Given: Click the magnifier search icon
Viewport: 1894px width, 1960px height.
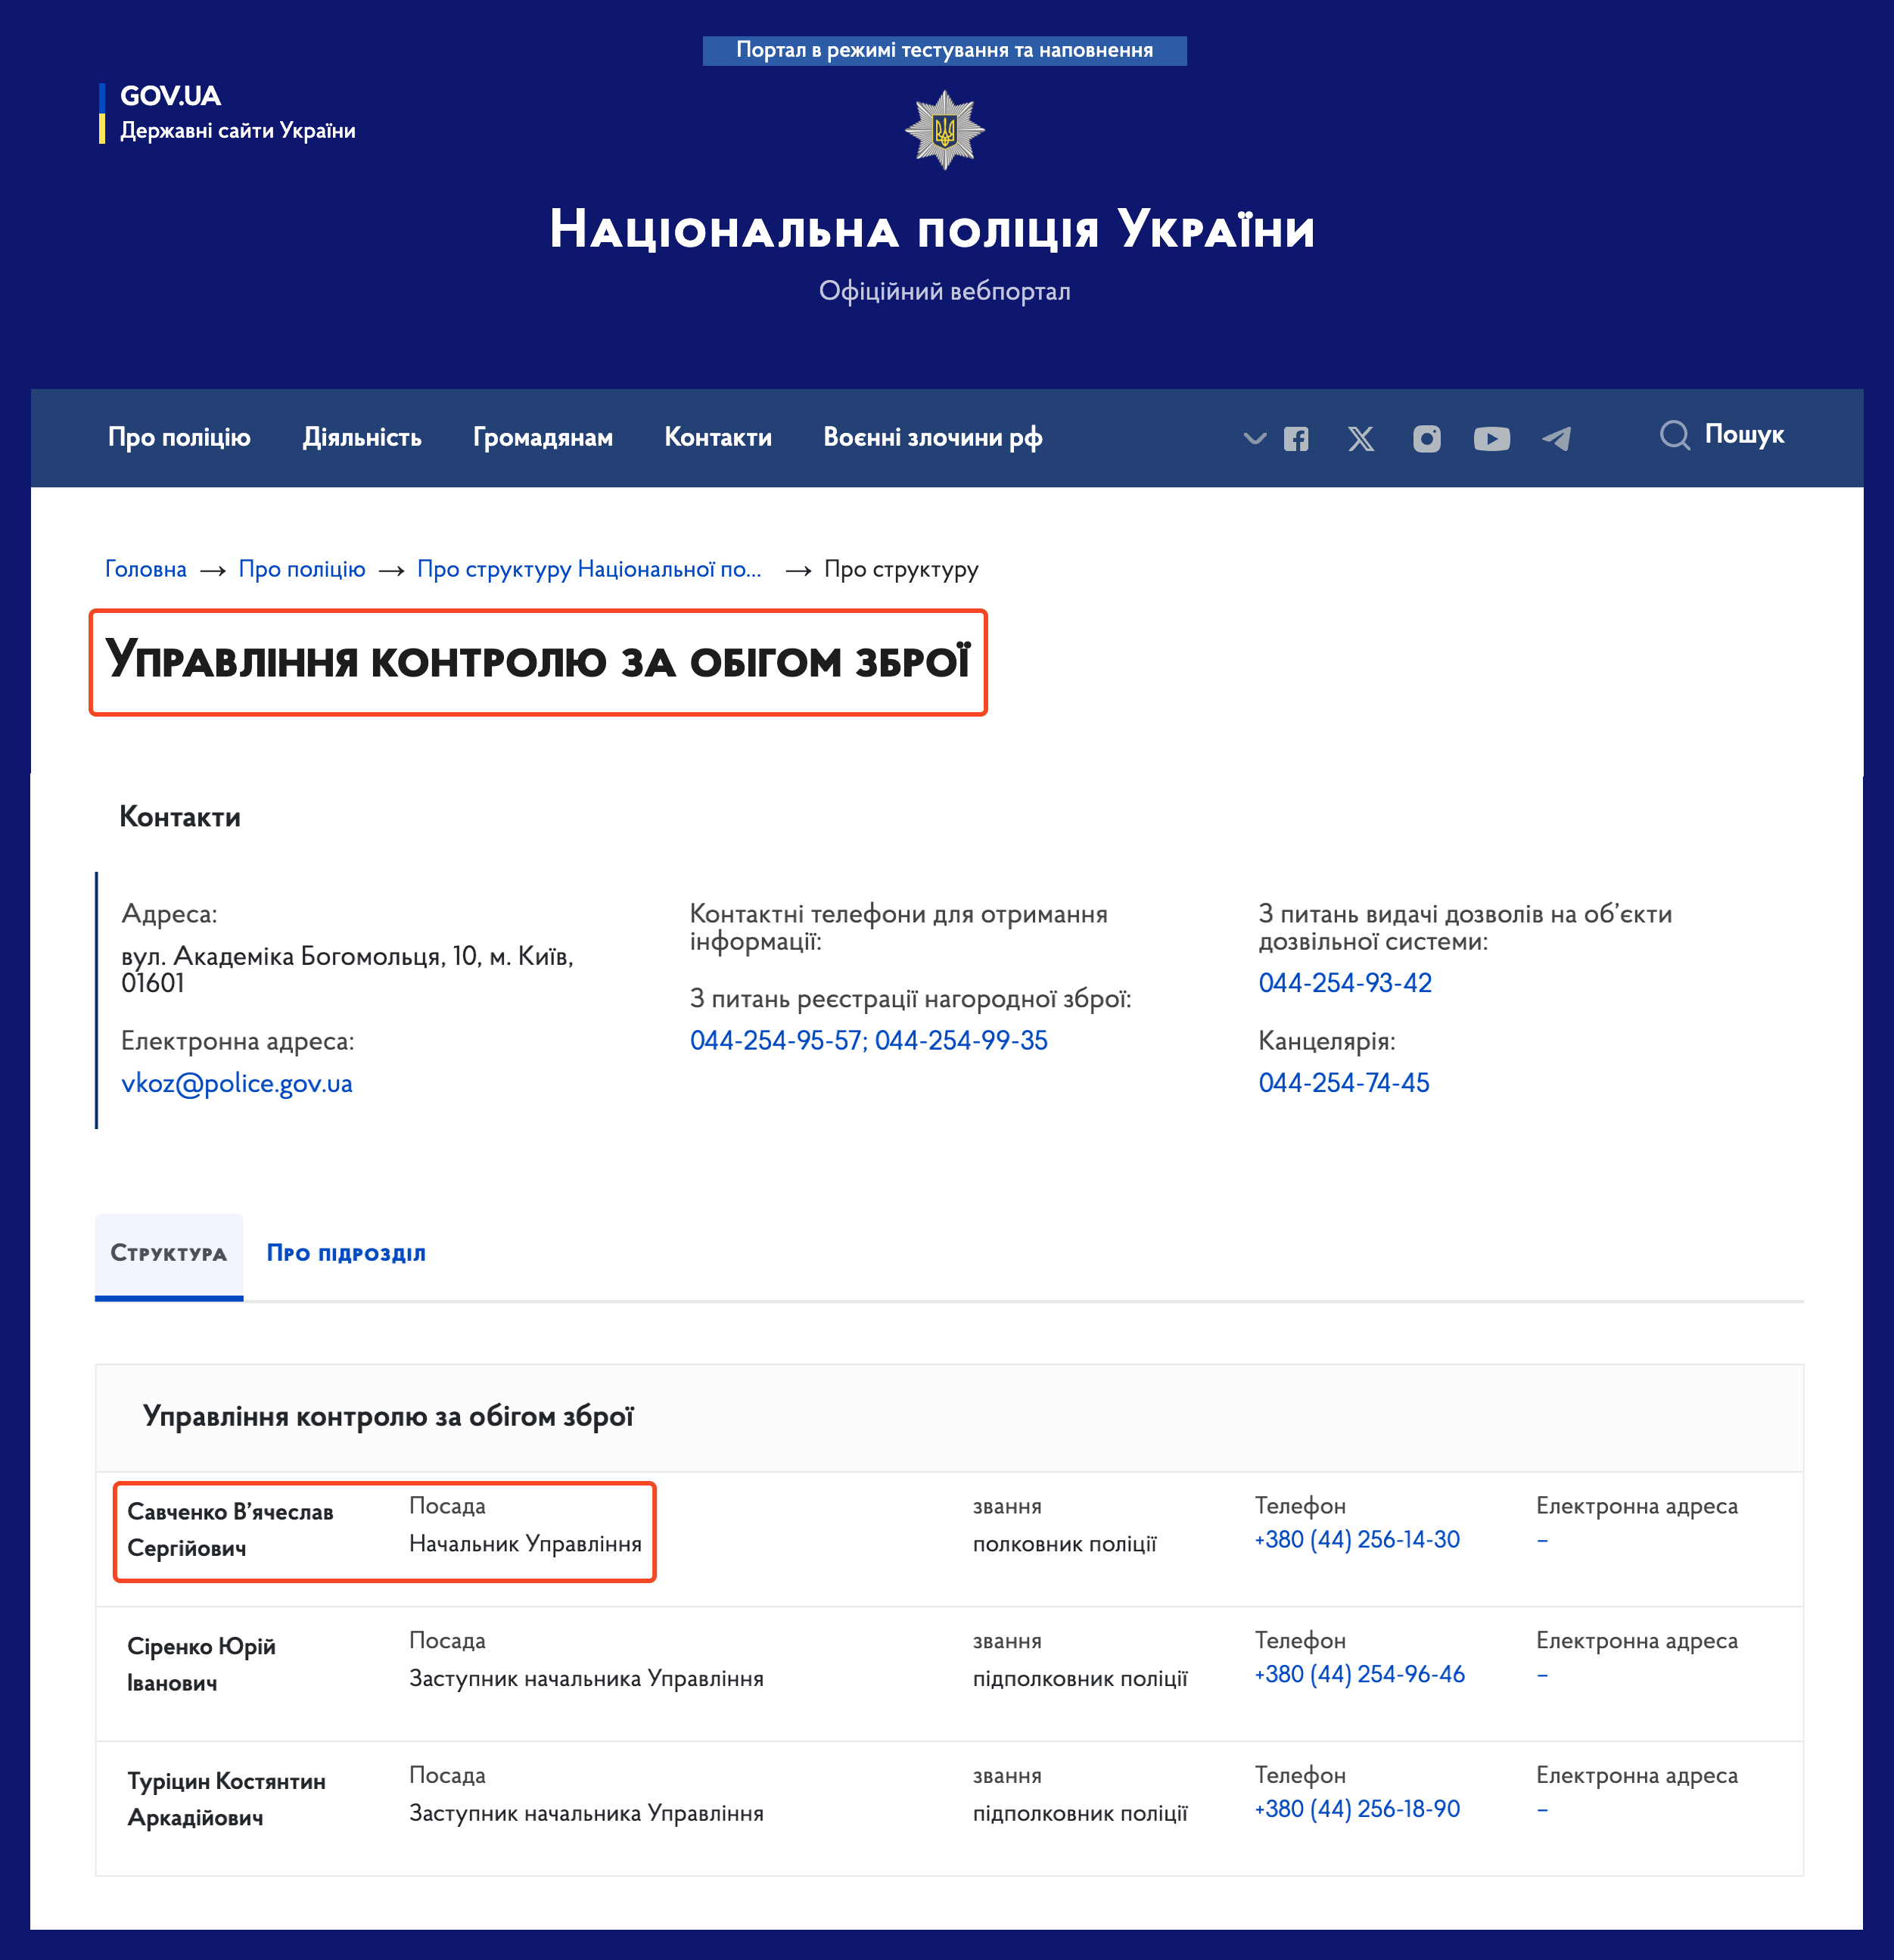Looking at the screenshot, I should pyautogui.click(x=1675, y=435).
